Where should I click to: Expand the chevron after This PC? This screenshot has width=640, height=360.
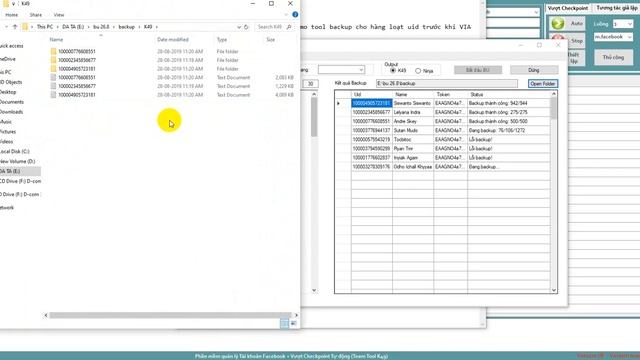tap(58, 27)
